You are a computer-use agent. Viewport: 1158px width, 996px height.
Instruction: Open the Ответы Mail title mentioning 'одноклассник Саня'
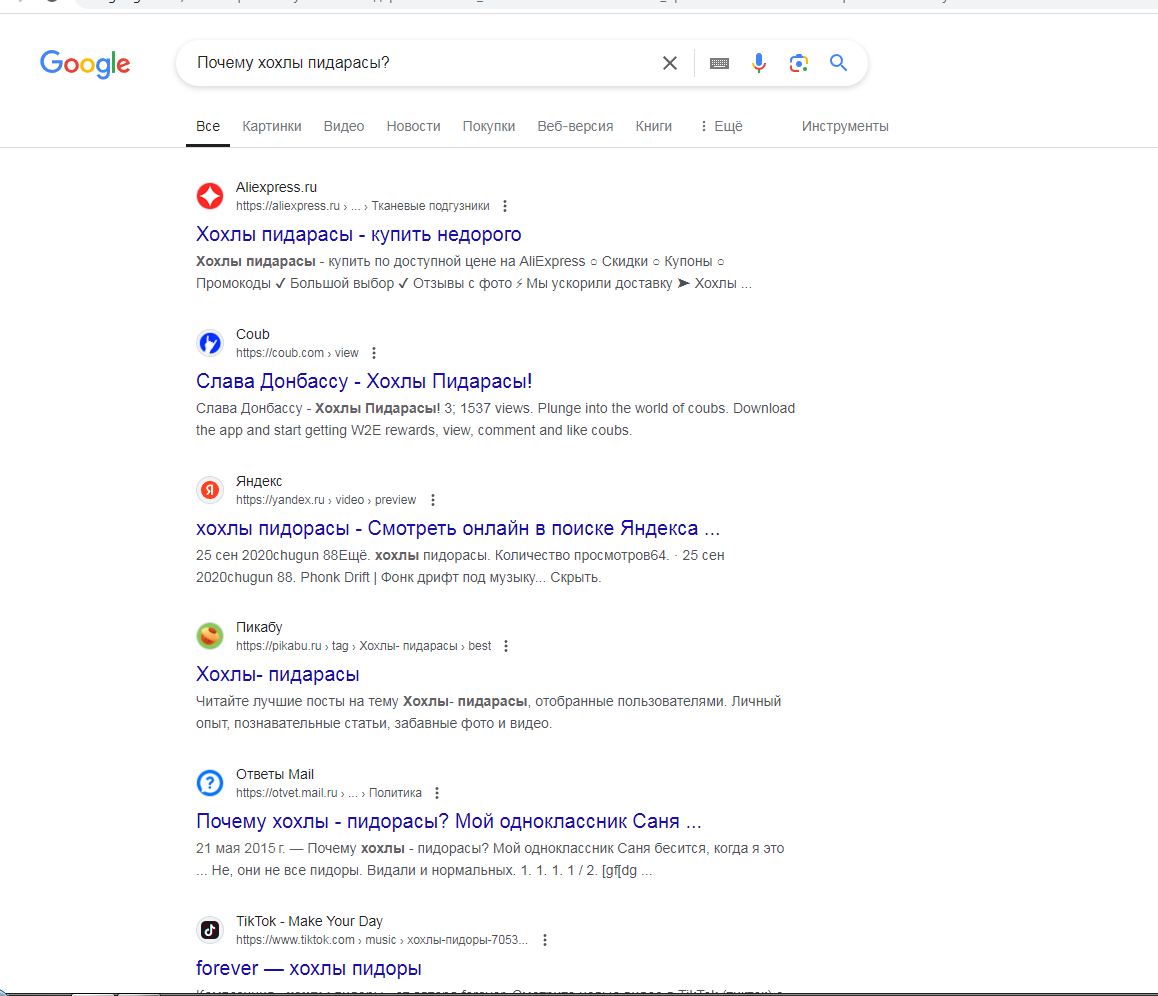click(x=449, y=822)
